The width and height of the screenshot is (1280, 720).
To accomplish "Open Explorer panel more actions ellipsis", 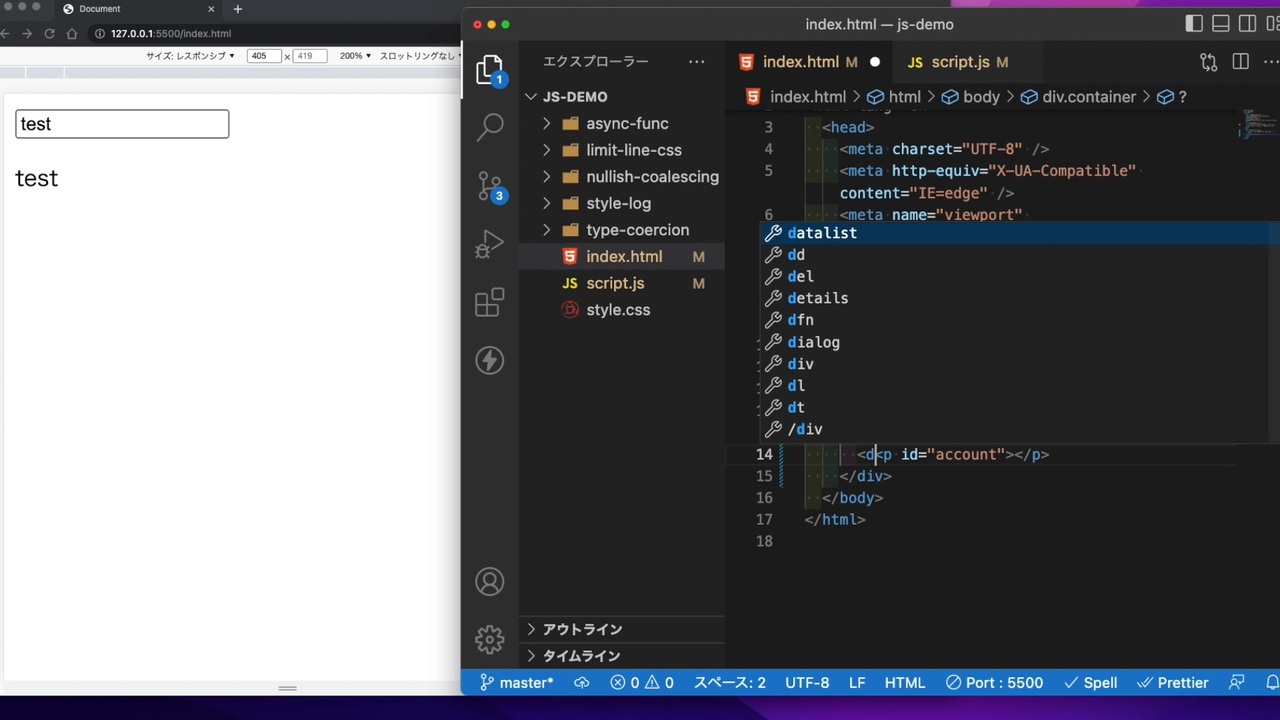I will point(696,62).
